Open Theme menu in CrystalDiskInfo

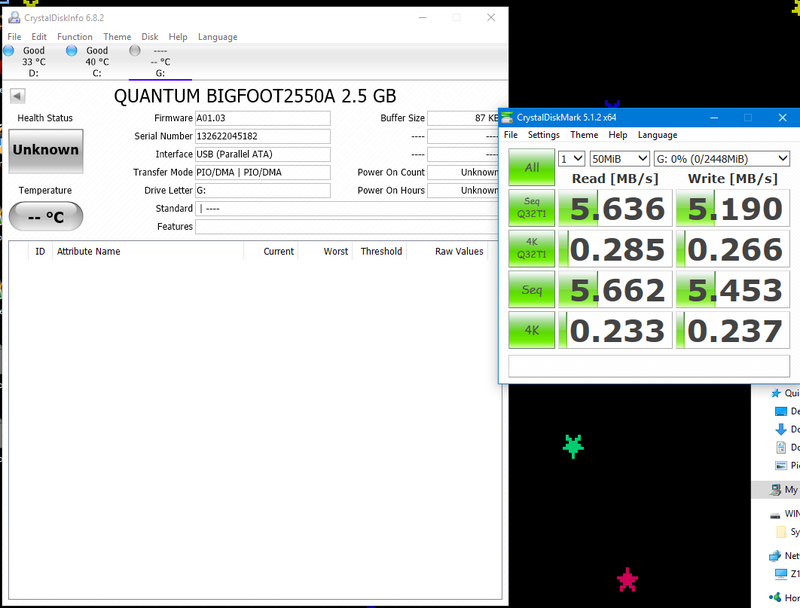pyautogui.click(x=117, y=37)
